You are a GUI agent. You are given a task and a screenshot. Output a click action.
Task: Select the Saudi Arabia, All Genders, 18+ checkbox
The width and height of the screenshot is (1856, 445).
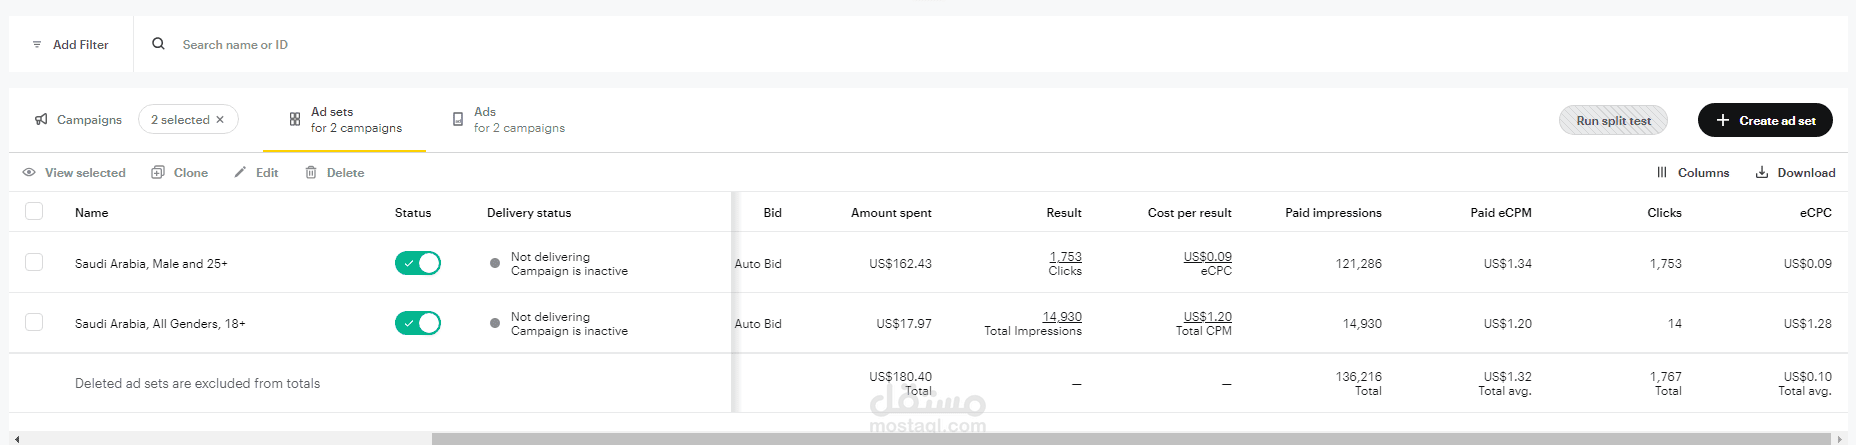(34, 322)
